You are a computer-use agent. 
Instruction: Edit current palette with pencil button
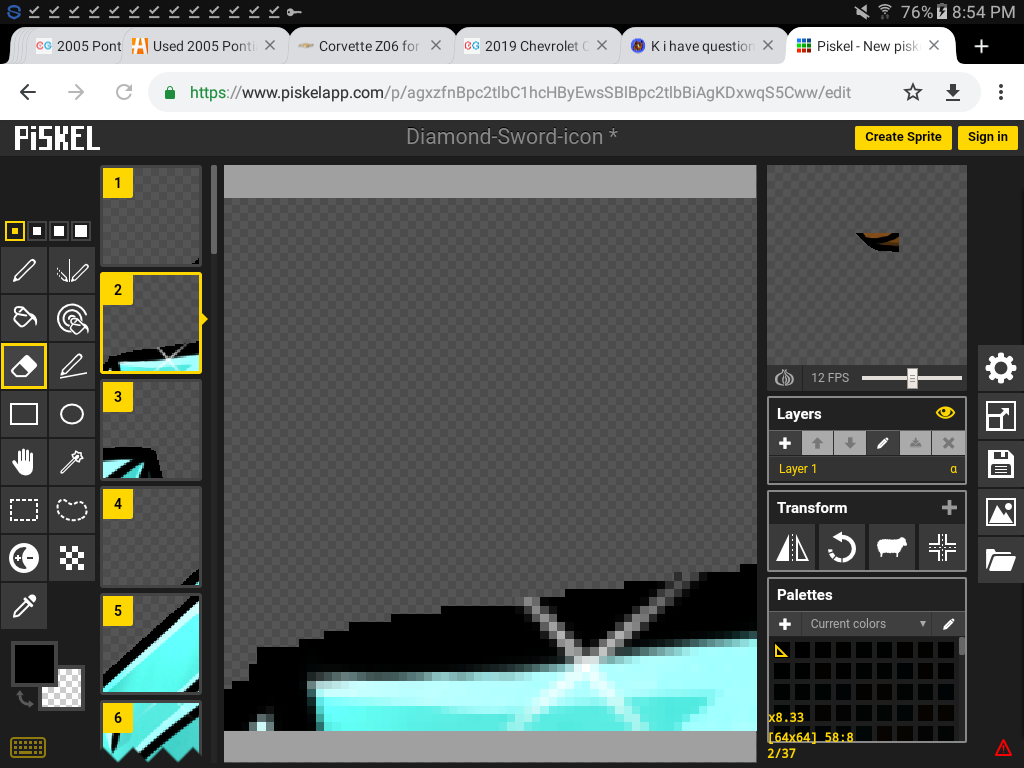949,624
